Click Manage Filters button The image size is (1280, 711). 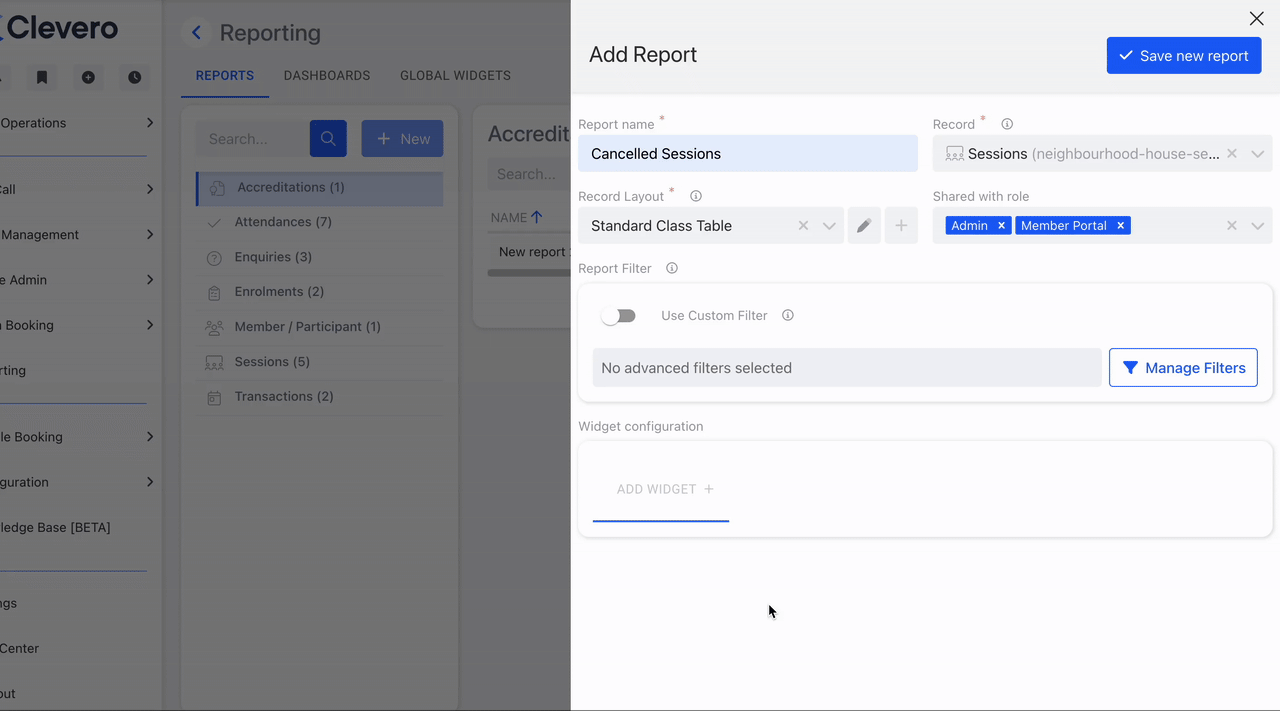1183,368
